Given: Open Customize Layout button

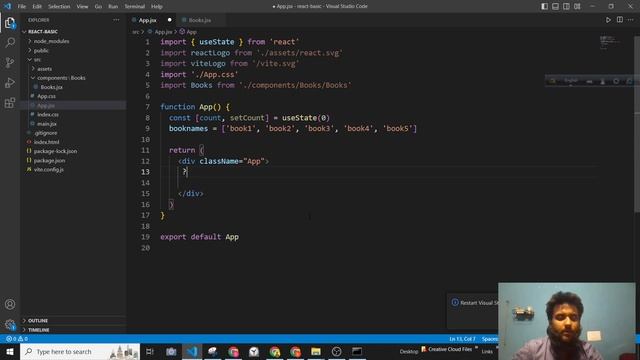Looking at the screenshot, I should [x=577, y=6].
